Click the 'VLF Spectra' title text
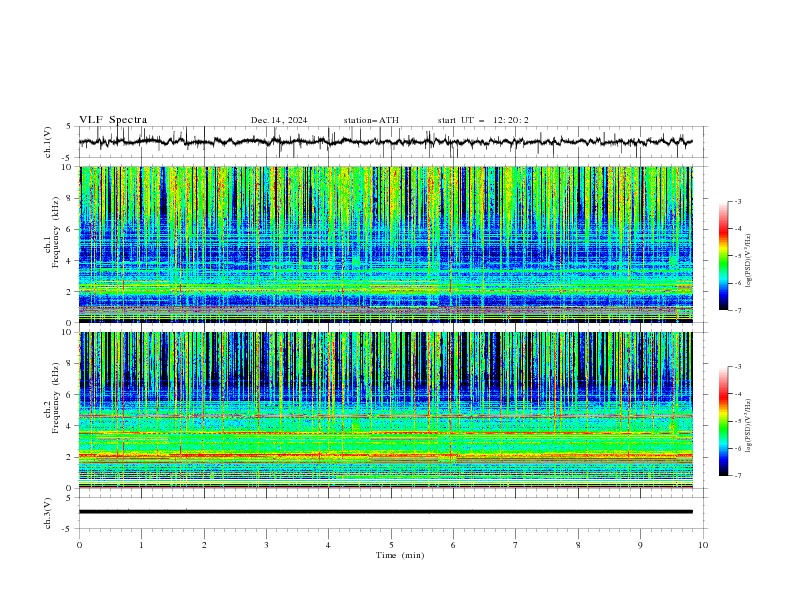The width and height of the screenshot is (792, 612). [113, 120]
